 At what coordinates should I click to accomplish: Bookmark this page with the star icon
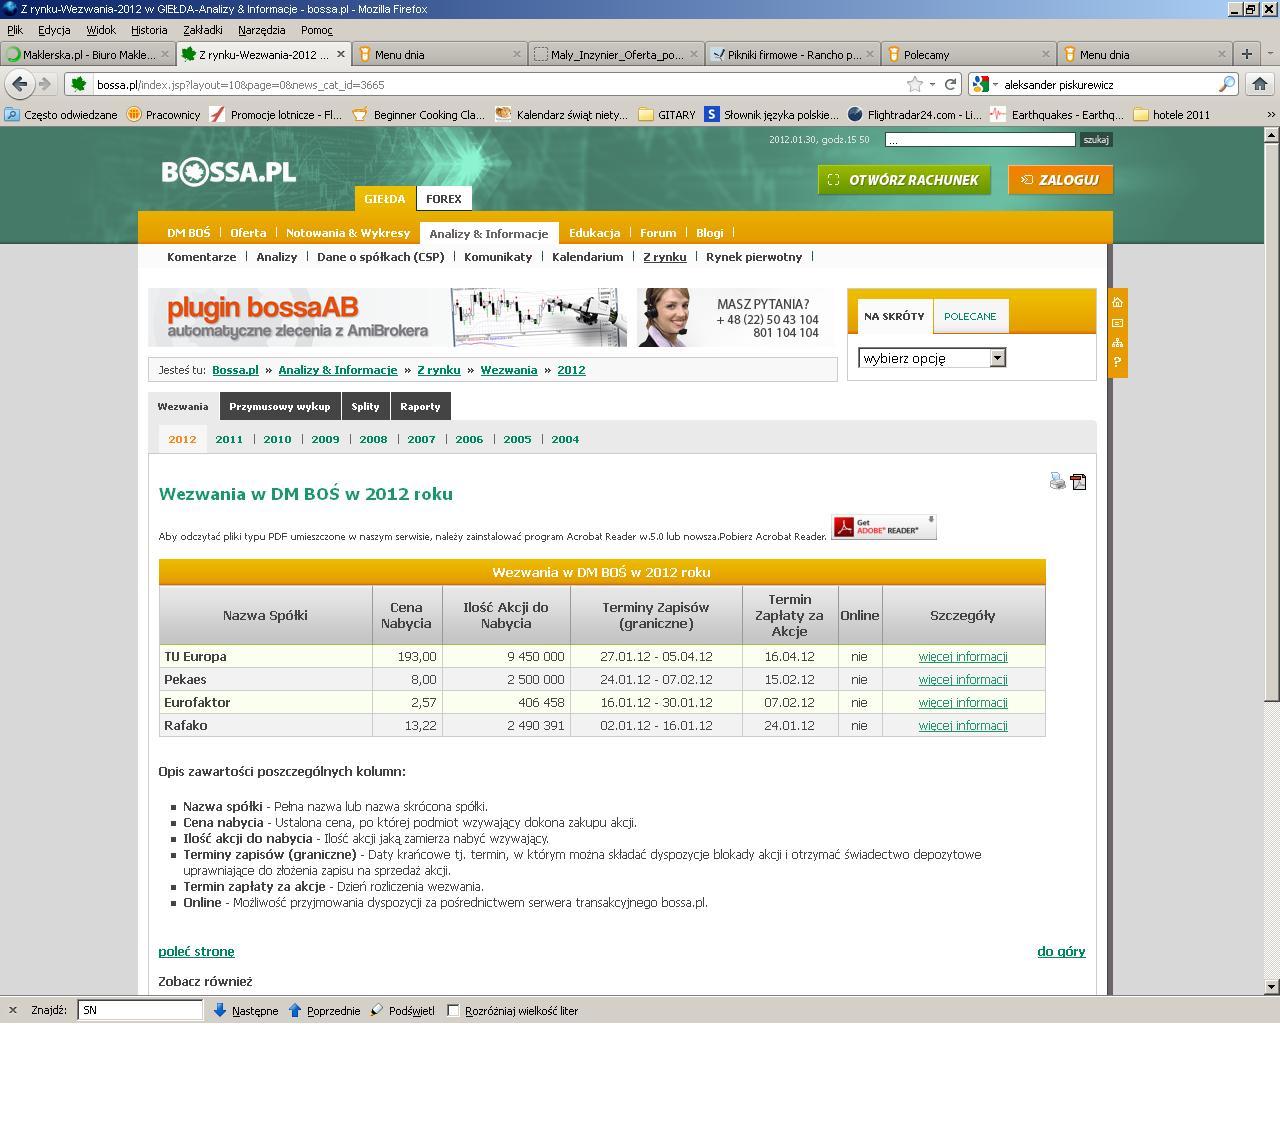914,84
